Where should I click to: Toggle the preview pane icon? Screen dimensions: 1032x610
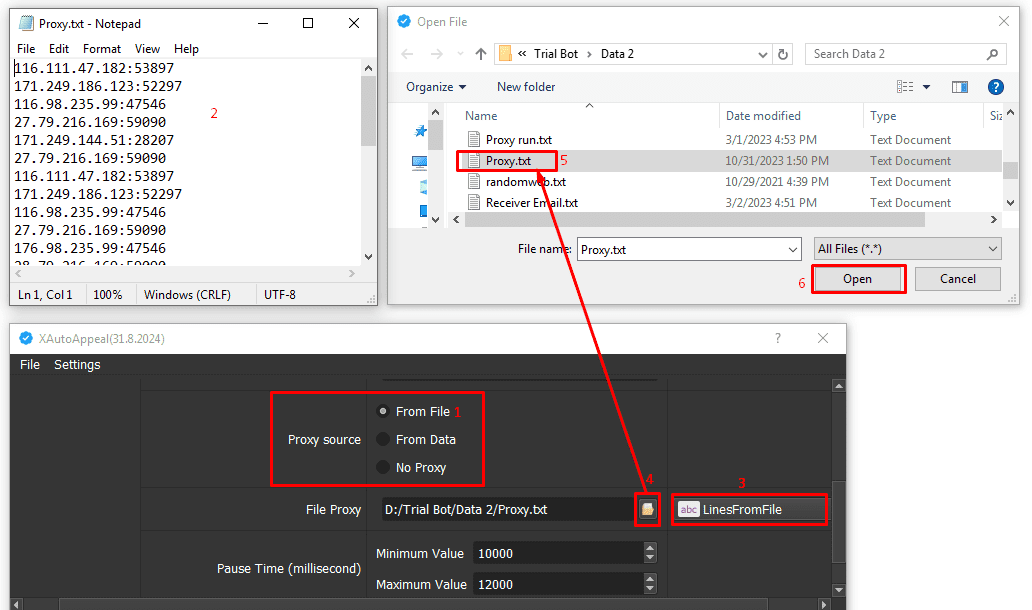[x=960, y=87]
